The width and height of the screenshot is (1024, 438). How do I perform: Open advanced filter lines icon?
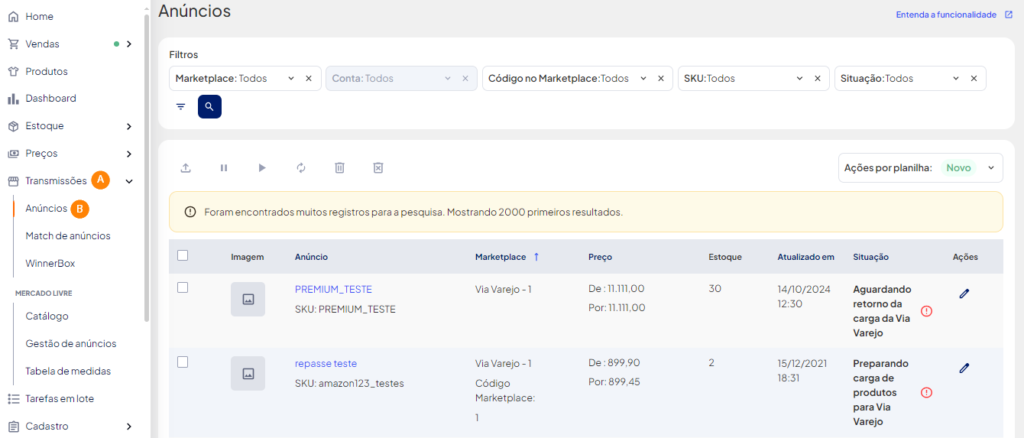181,106
